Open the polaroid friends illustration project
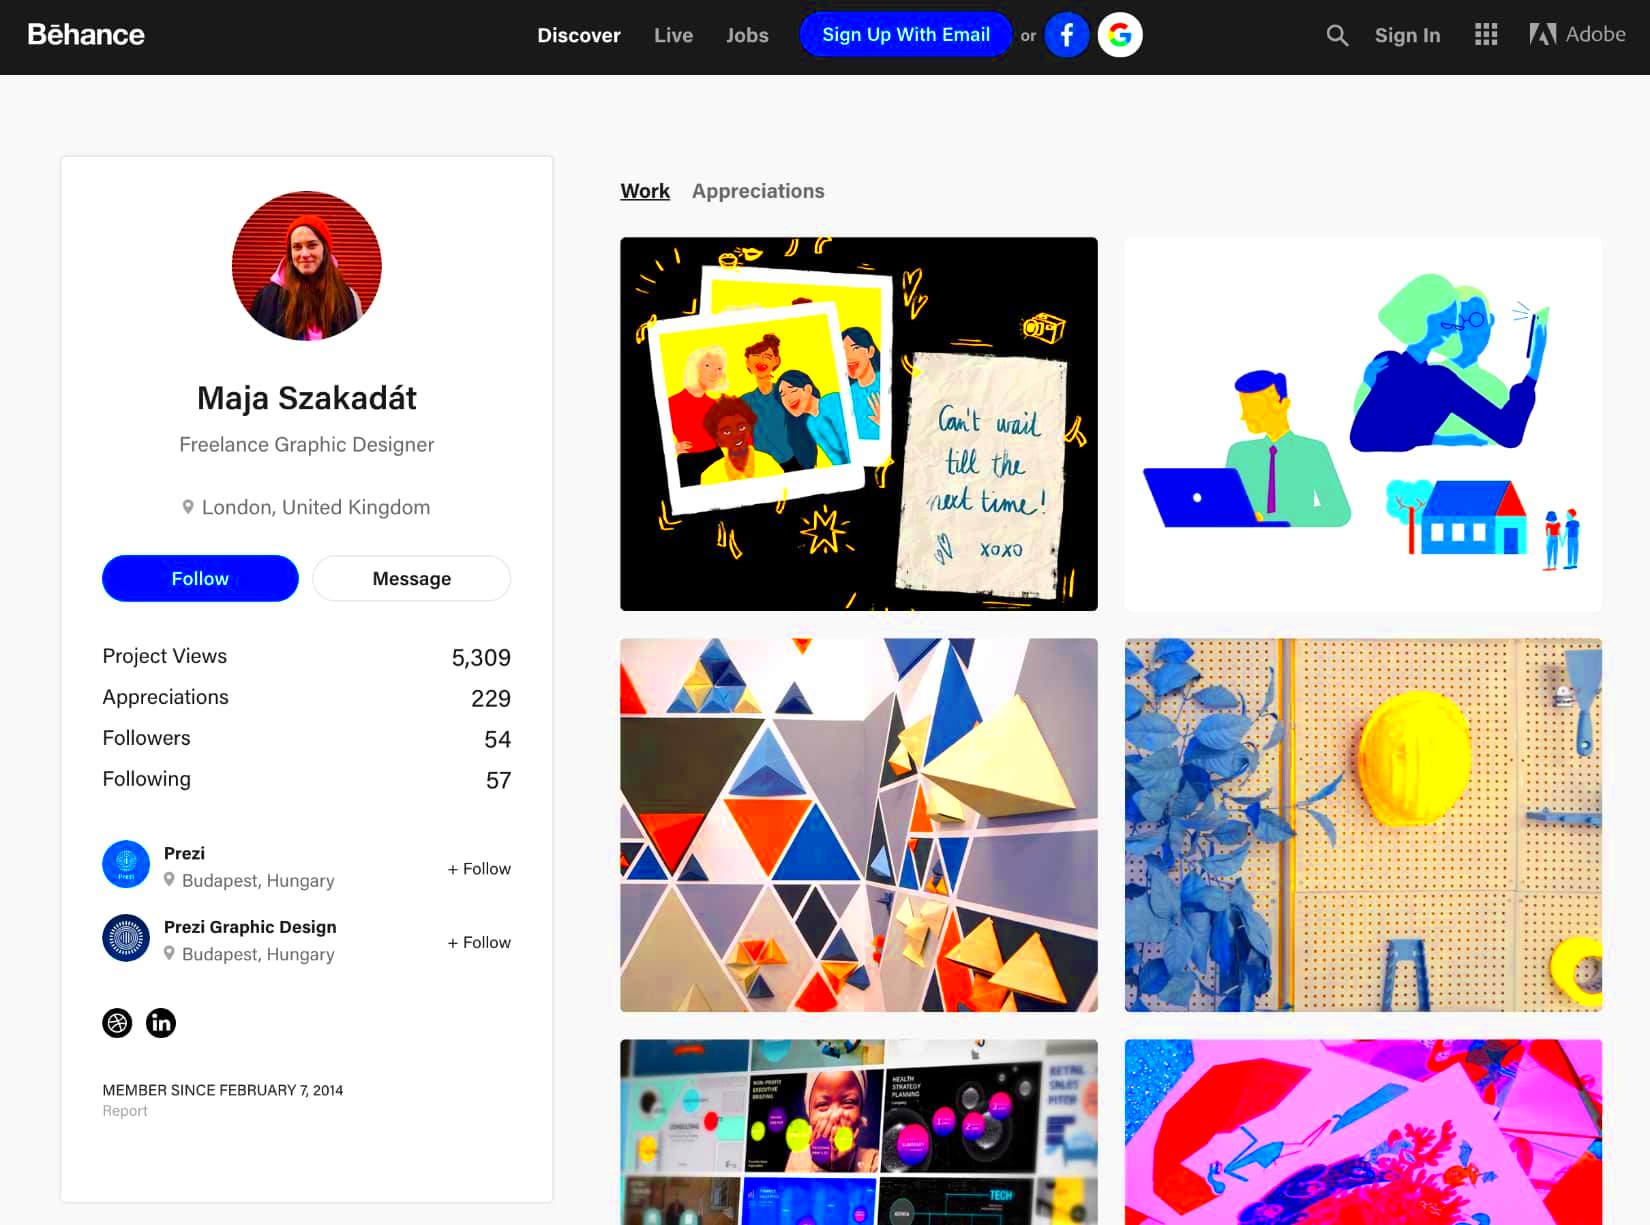Viewport: 1650px width, 1225px height. [859, 424]
